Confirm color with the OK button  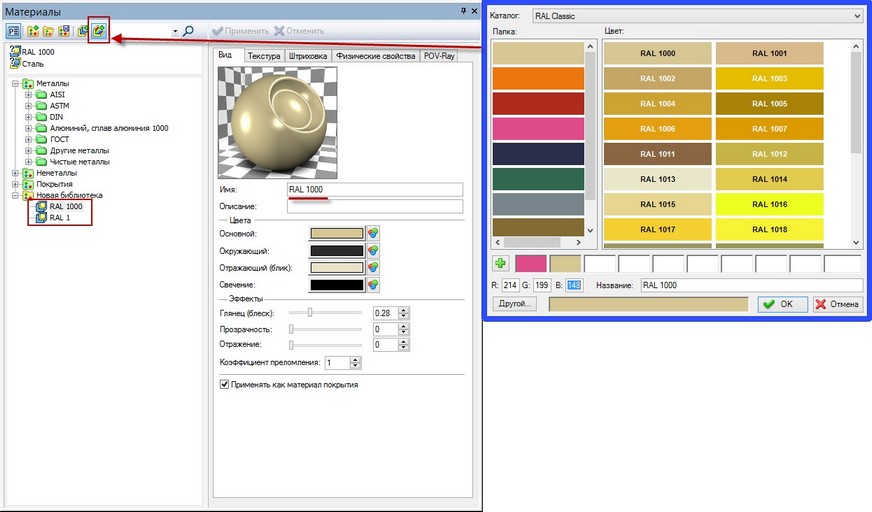point(782,304)
